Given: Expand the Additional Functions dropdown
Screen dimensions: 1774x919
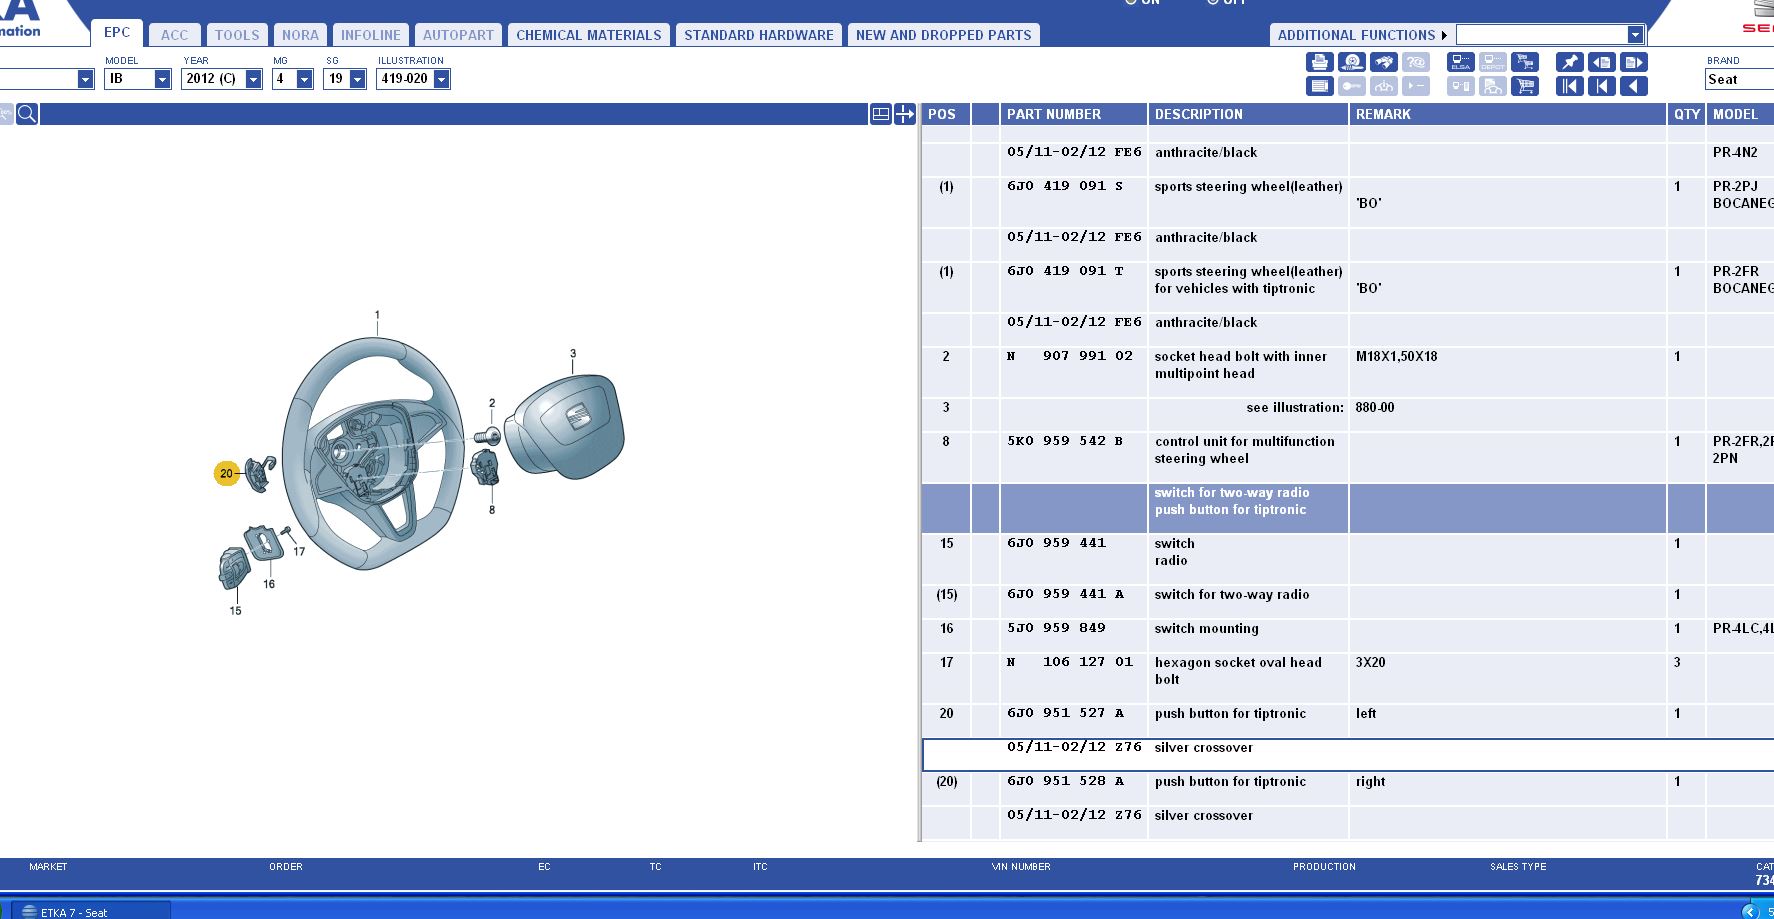Looking at the screenshot, I should point(1634,35).
